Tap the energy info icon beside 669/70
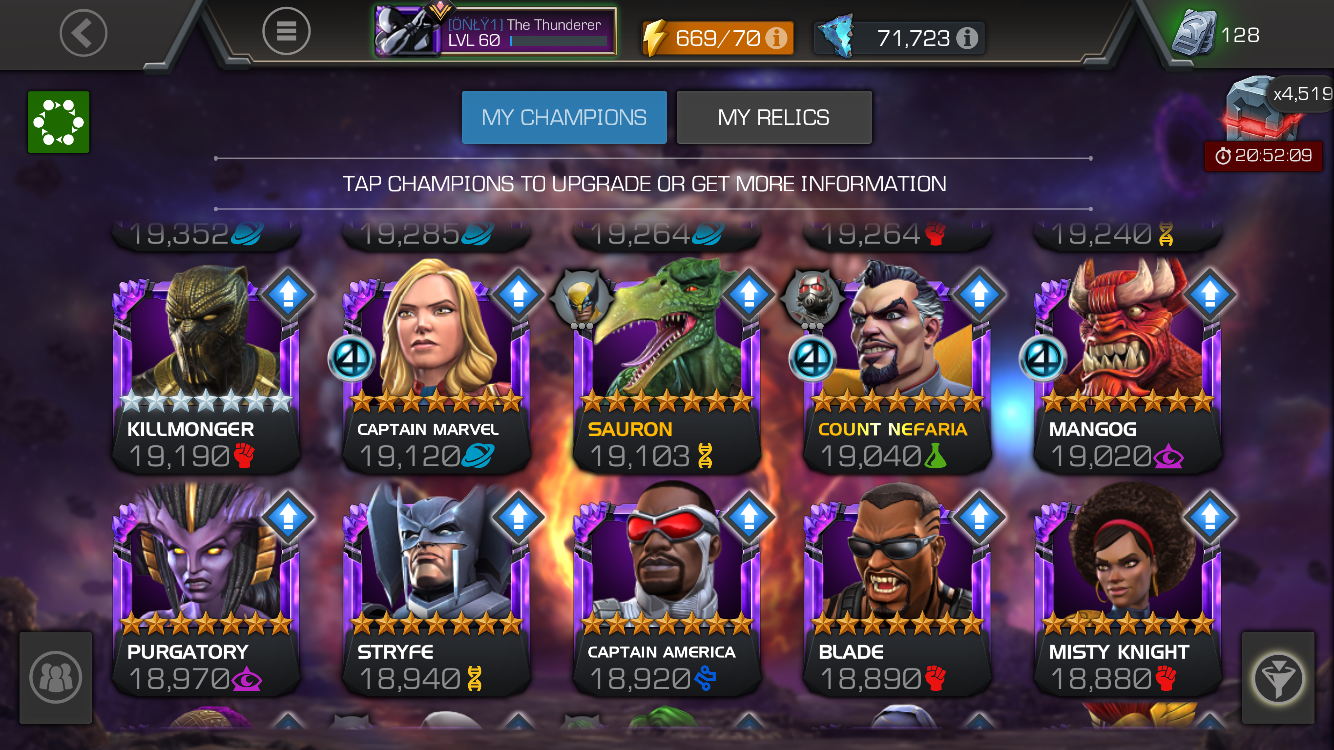The height and width of the screenshot is (750, 1334). click(x=776, y=39)
